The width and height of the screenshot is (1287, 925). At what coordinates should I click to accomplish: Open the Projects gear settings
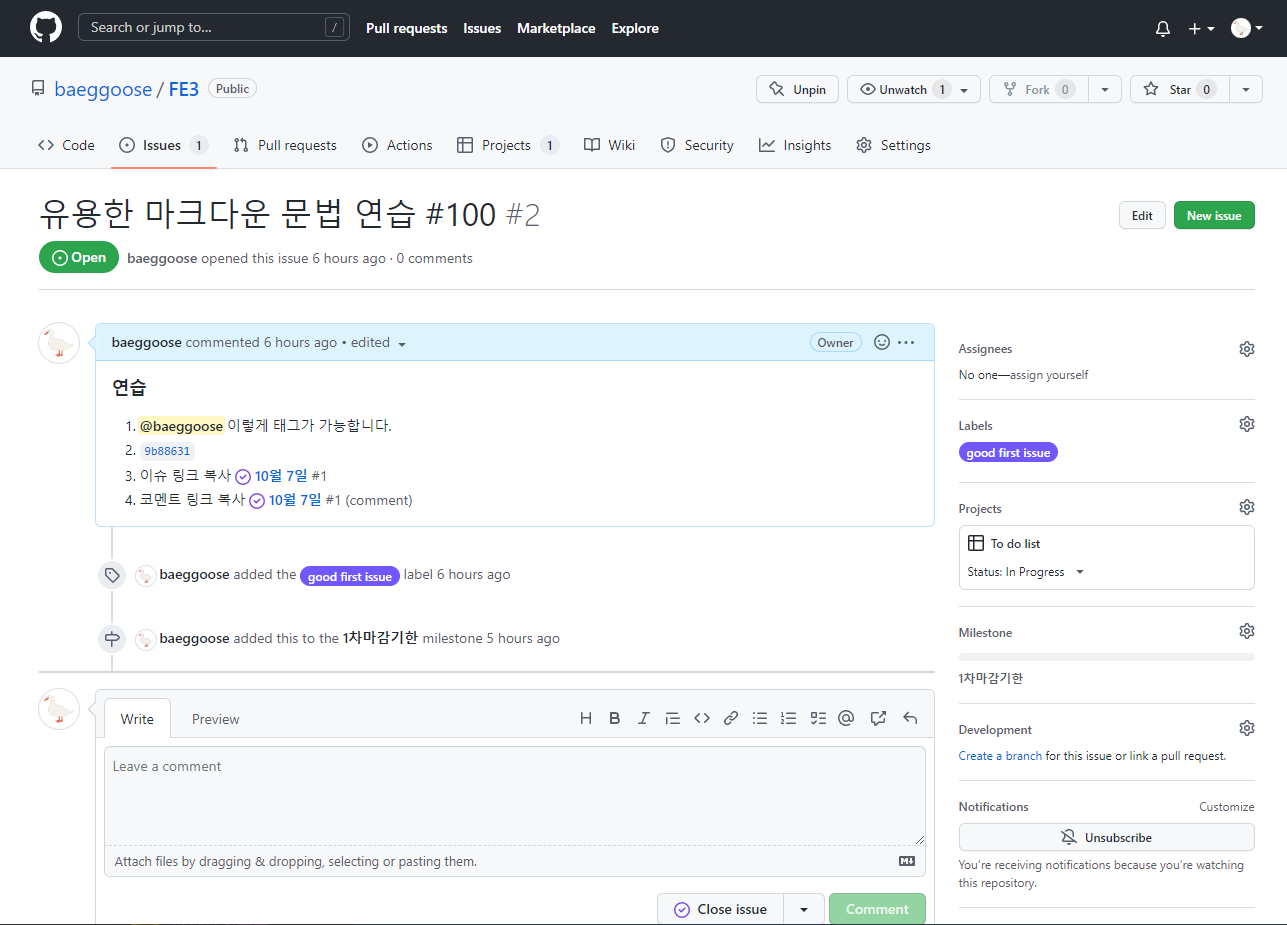(x=1246, y=507)
